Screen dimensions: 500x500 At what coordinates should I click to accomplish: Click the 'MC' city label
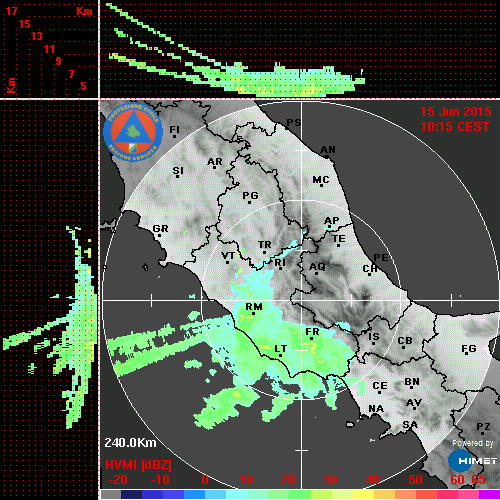(321, 180)
